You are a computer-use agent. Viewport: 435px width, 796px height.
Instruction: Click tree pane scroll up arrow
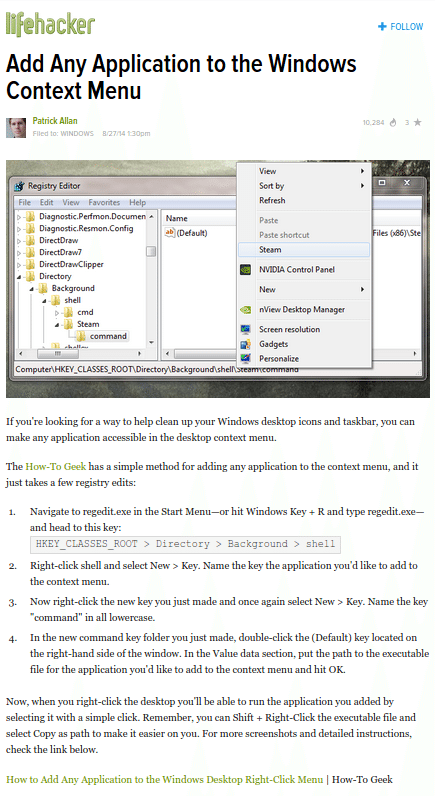coord(151,216)
